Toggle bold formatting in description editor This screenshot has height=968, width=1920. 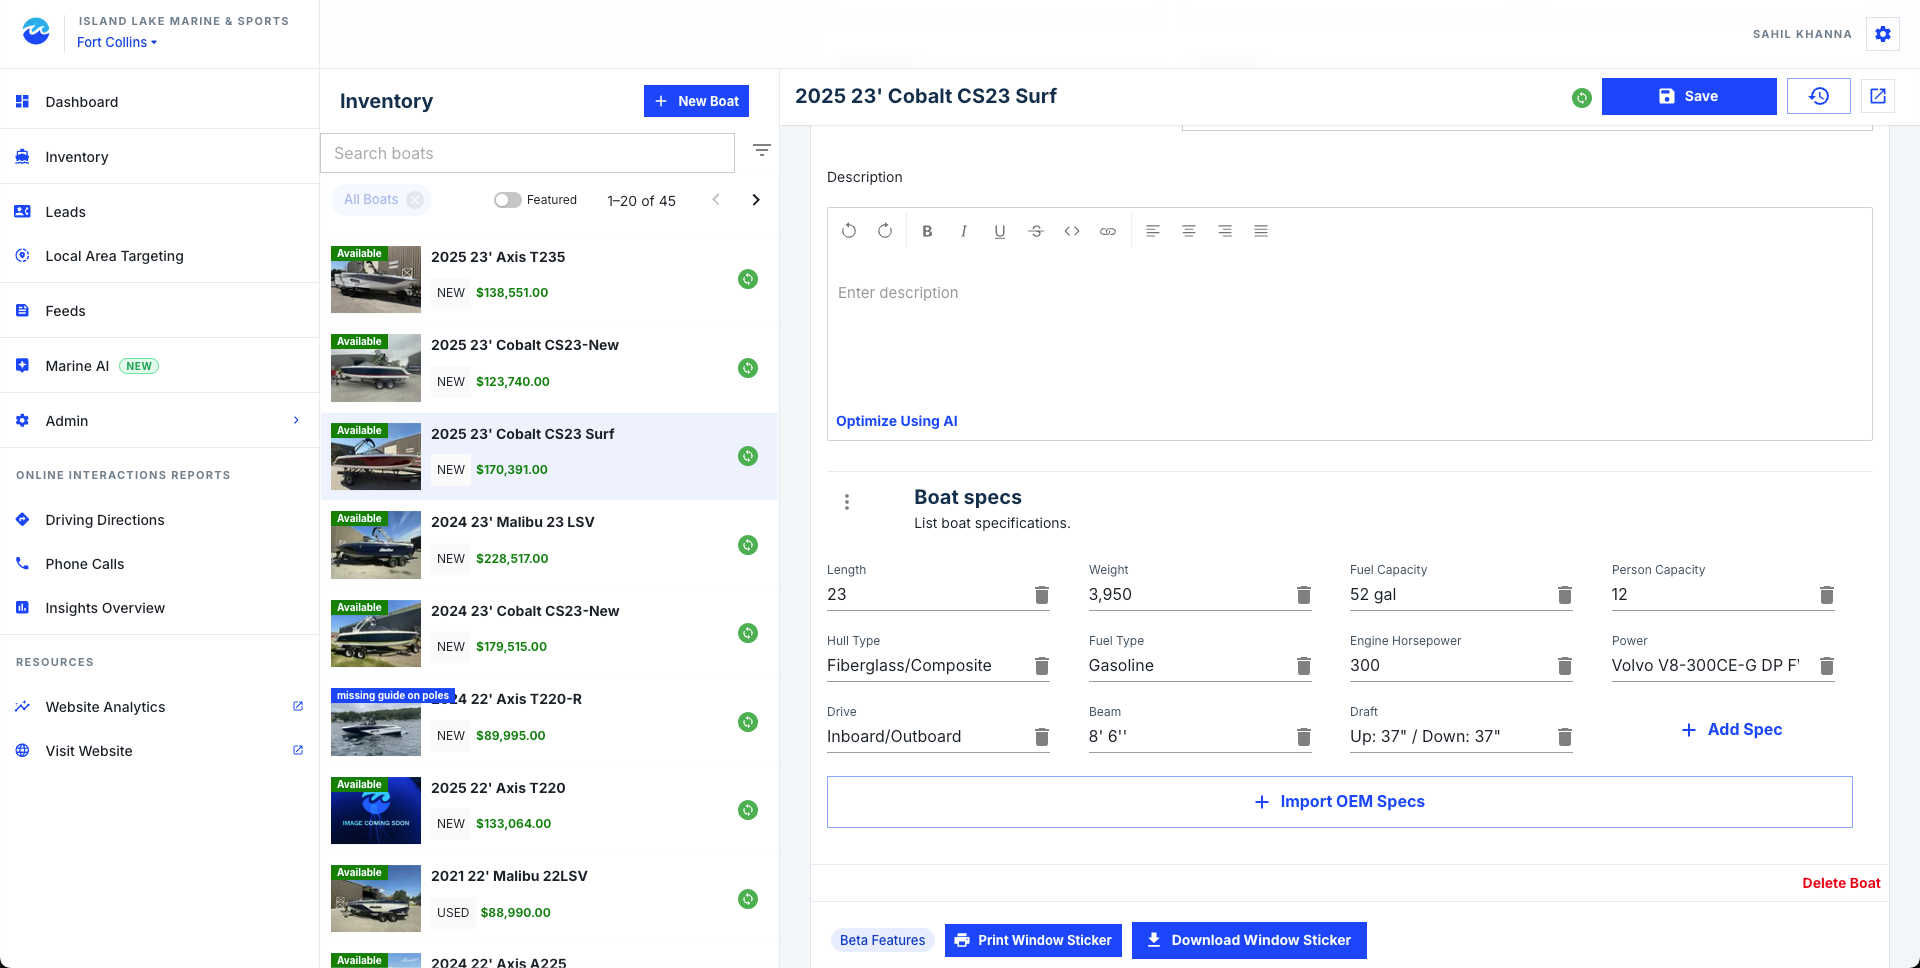(x=927, y=231)
